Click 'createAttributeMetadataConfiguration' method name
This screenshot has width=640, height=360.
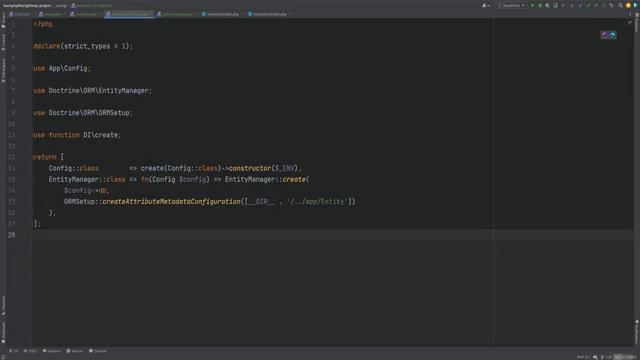coord(171,202)
